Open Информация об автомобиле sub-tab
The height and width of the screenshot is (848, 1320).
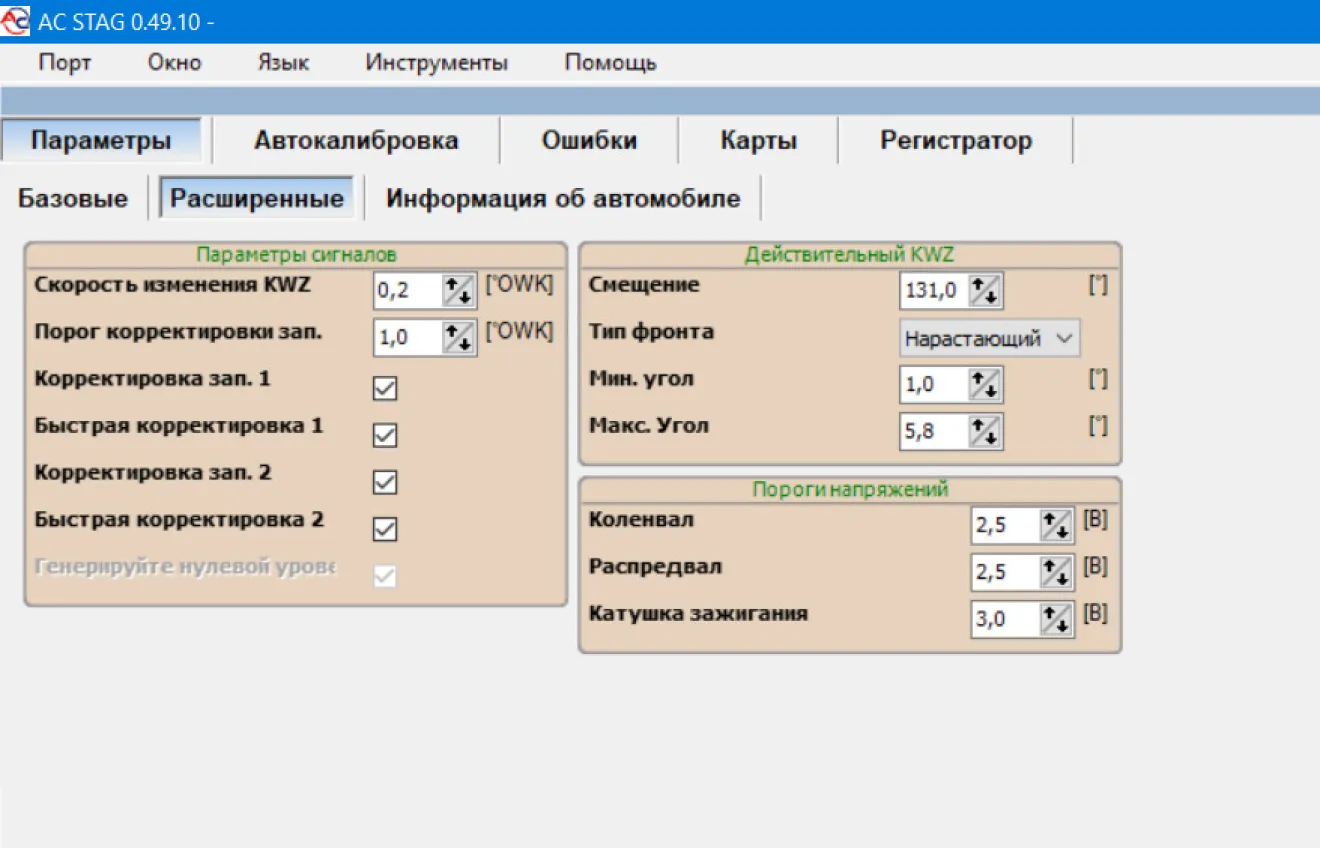(x=564, y=198)
